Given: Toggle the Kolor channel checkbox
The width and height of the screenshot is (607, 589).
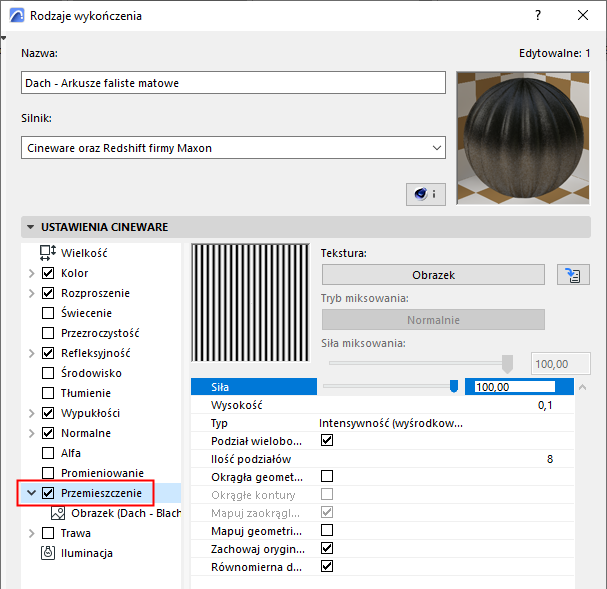Looking at the screenshot, I should (x=48, y=273).
